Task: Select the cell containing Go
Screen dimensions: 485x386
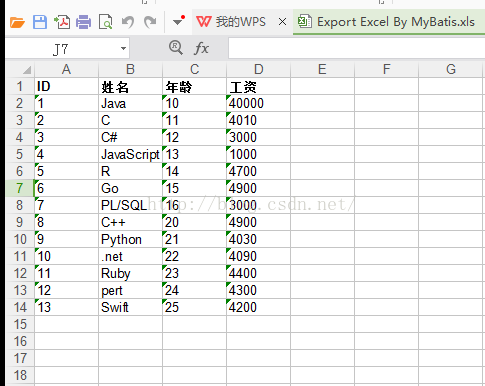Action: point(130,188)
